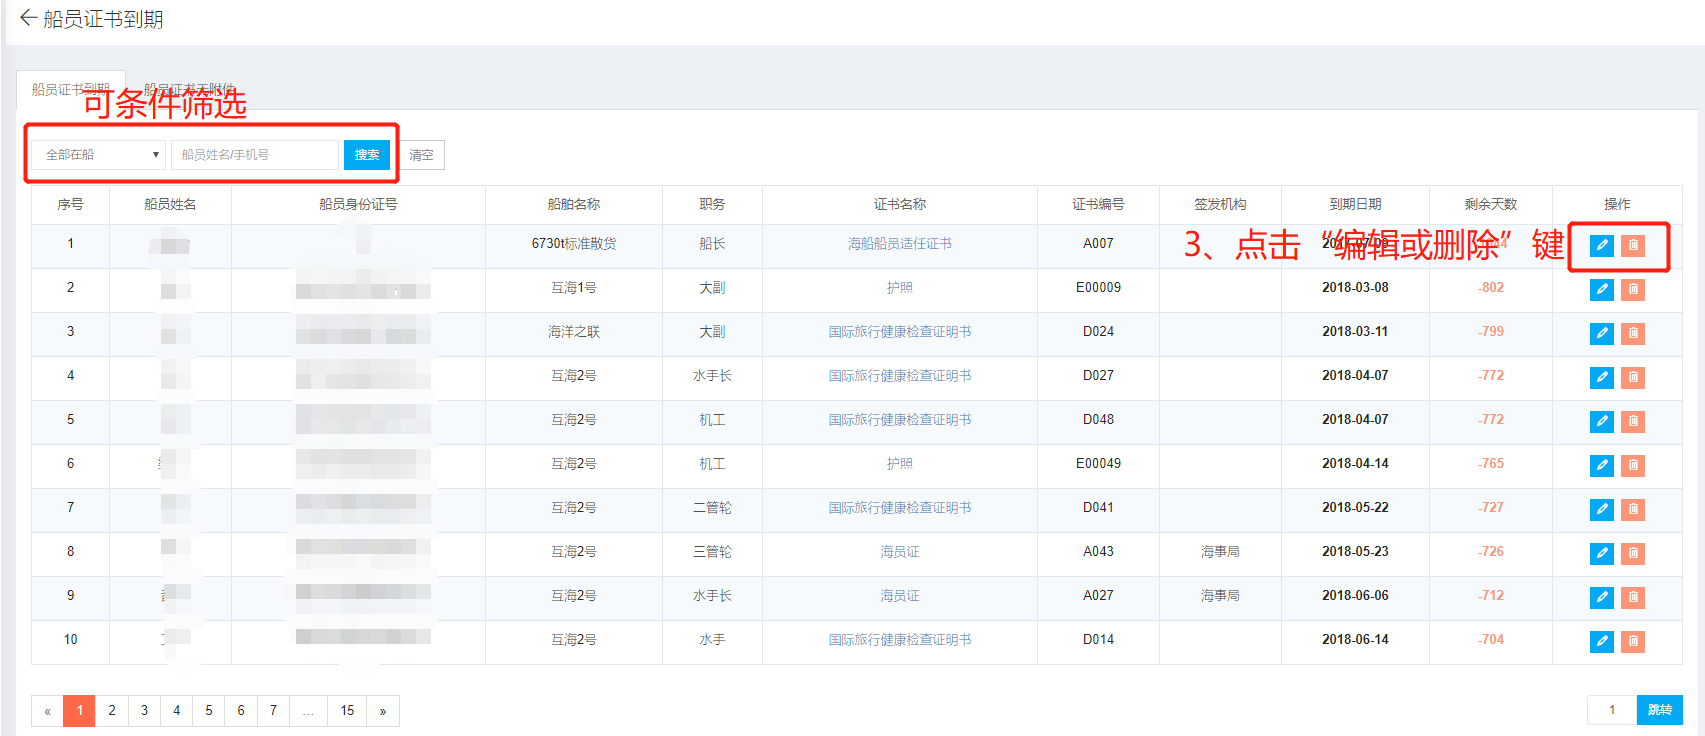Edit the certificate D027 row
Screen dimensions: 1705x736
(1601, 377)
